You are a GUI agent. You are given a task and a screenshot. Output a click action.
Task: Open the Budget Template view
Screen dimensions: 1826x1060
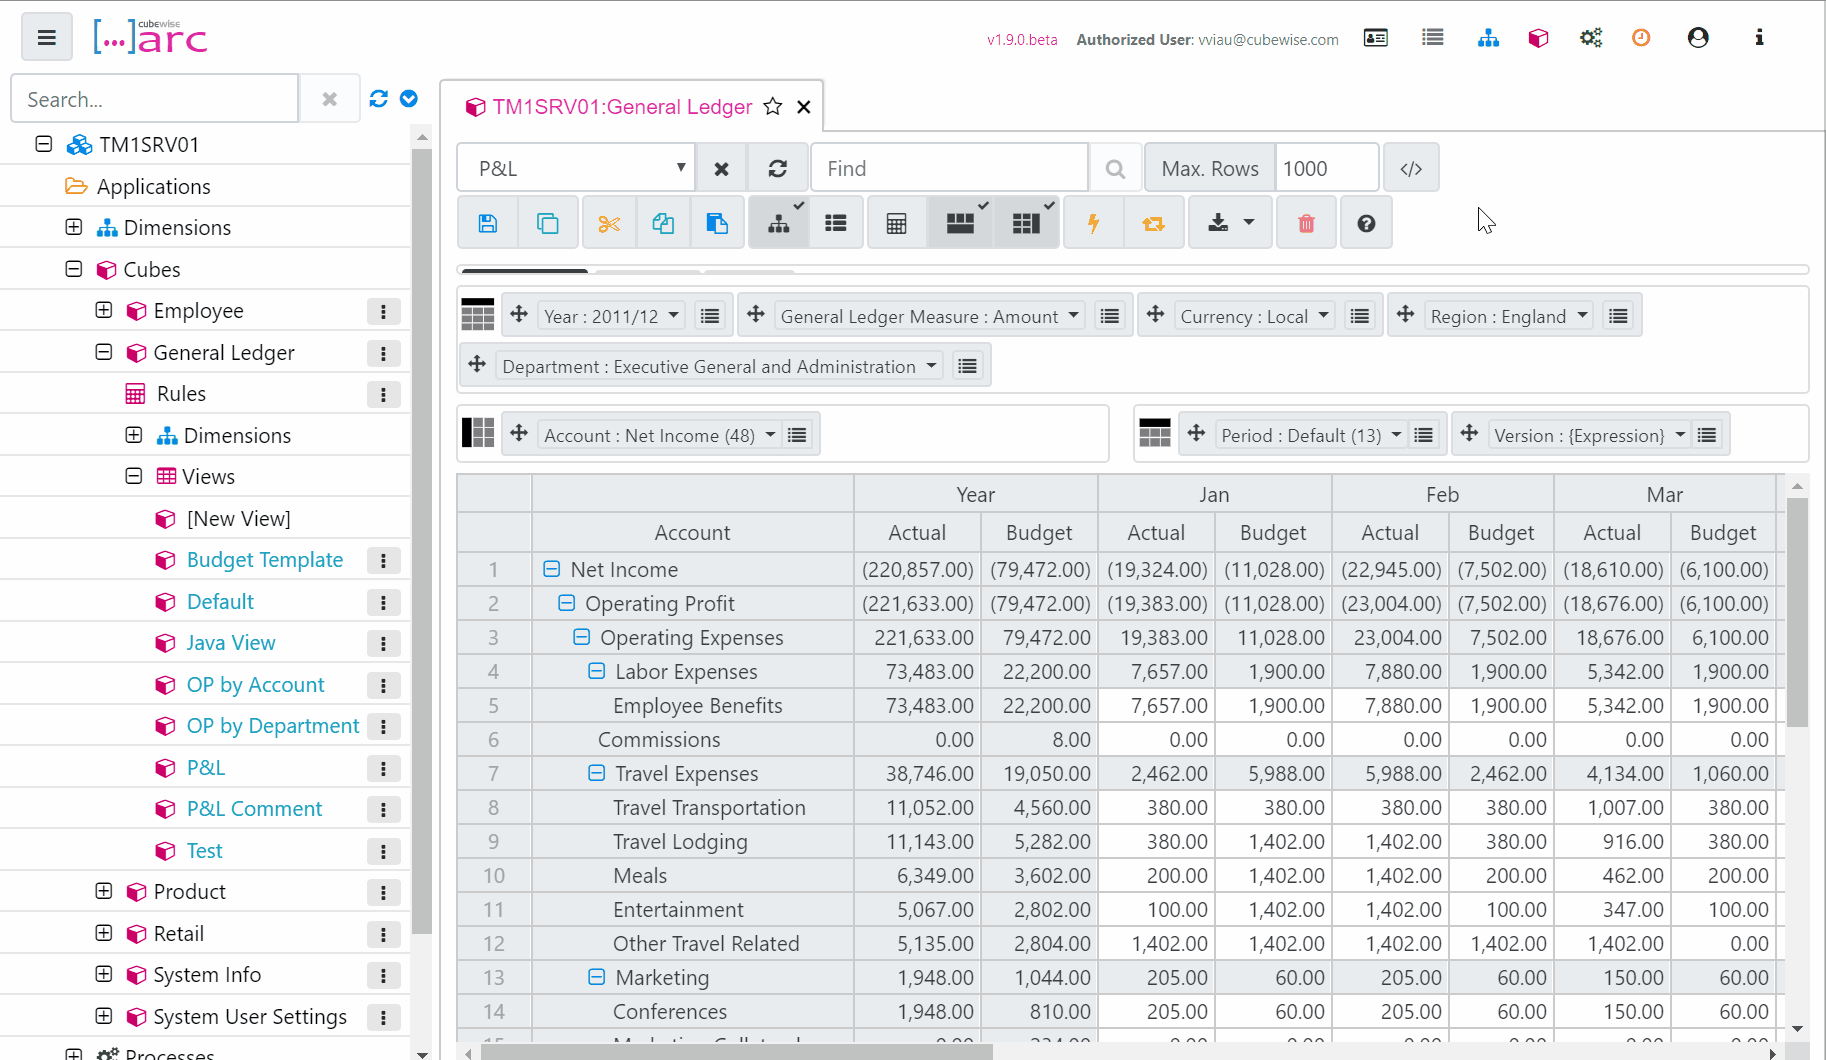point(264,560)
